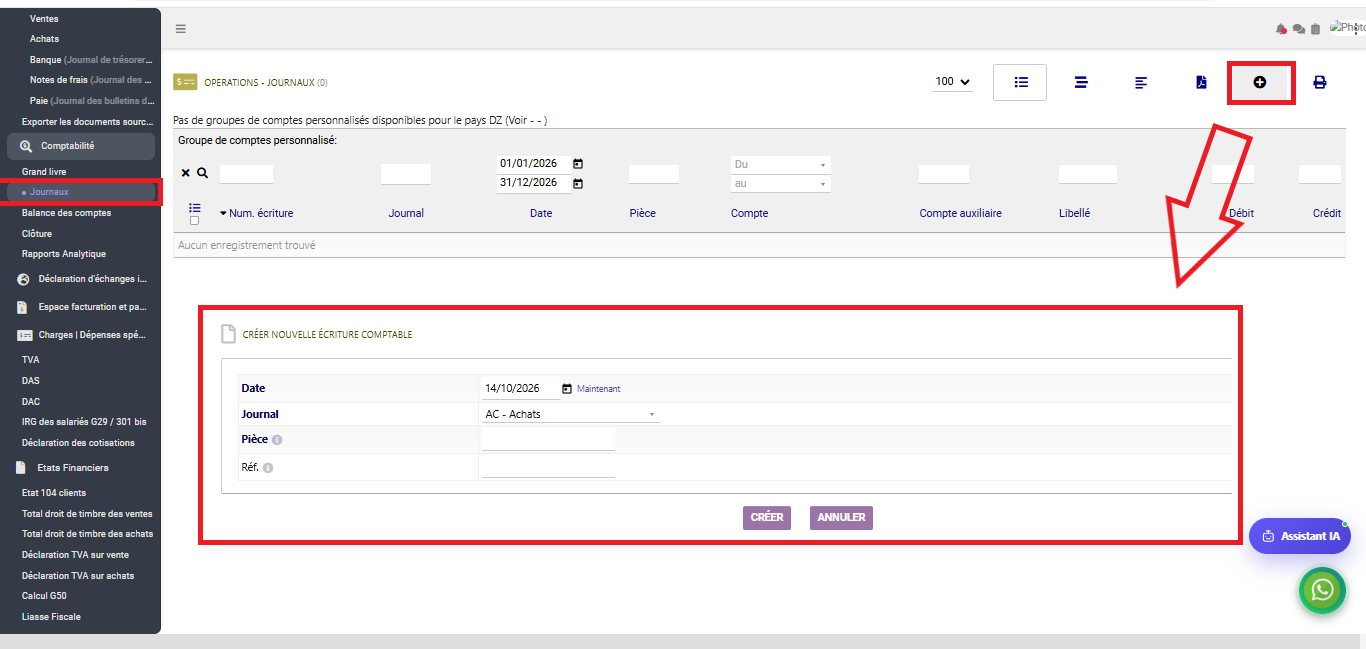Image resolution: width=1366 pixels, height=649 pixels.
Task: Go to Balance des comptes
Action: point(66,213)
